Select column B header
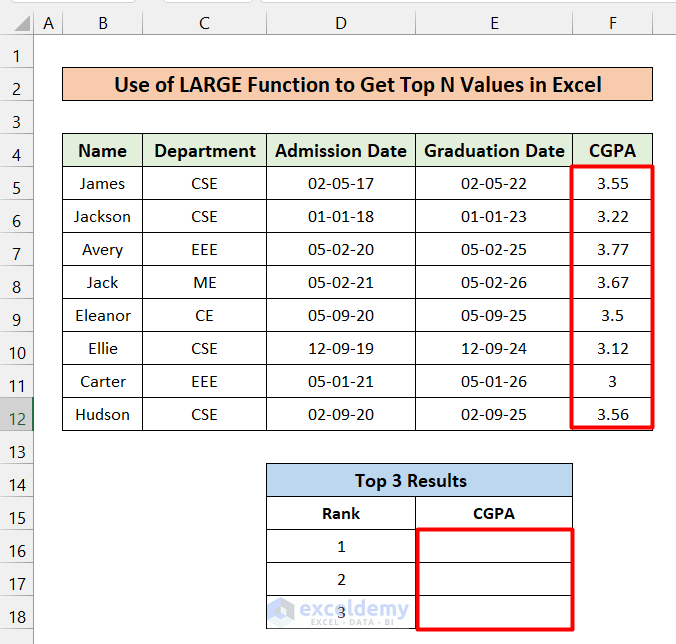This screenshot has width=676, height=644. [103, 23]
